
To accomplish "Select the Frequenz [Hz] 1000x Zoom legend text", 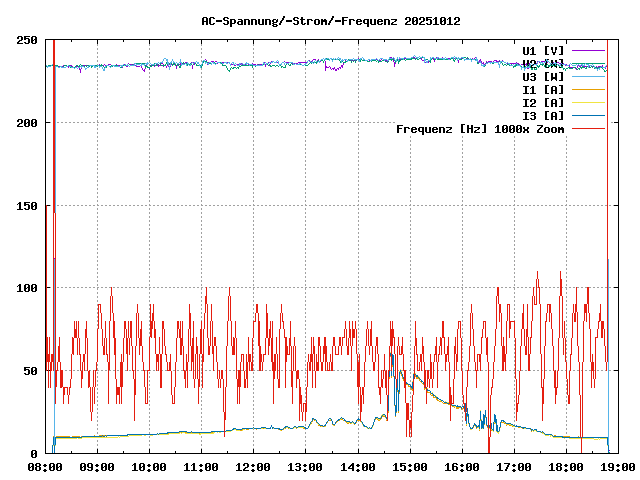I will [480, 128].
